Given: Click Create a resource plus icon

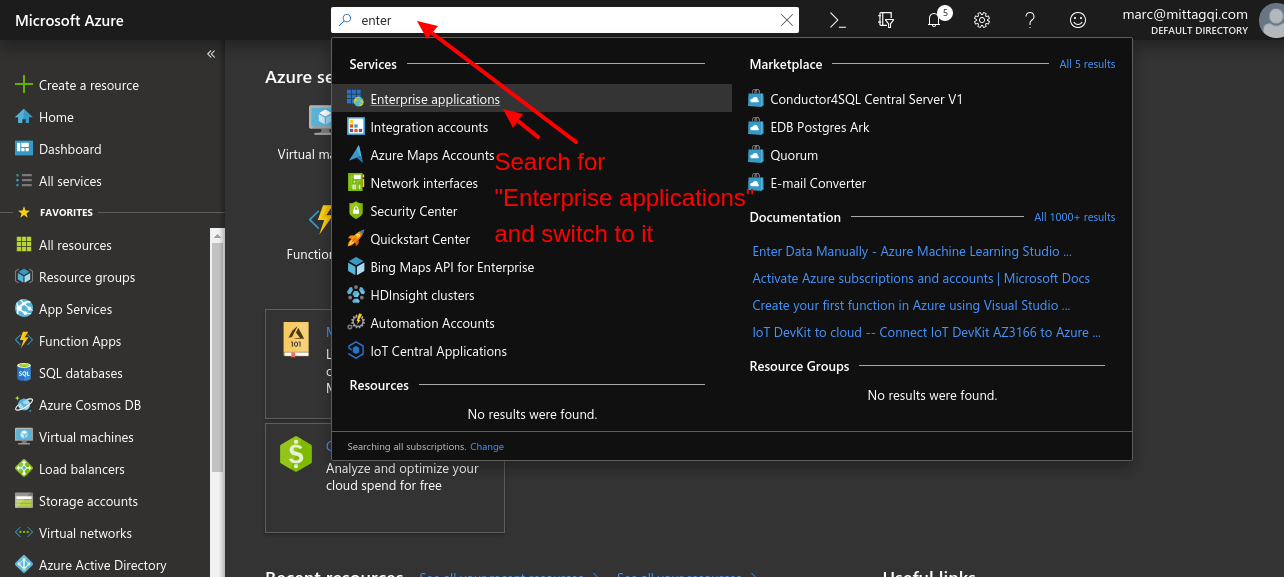Looking at the screenshot, I should (24, 85).
